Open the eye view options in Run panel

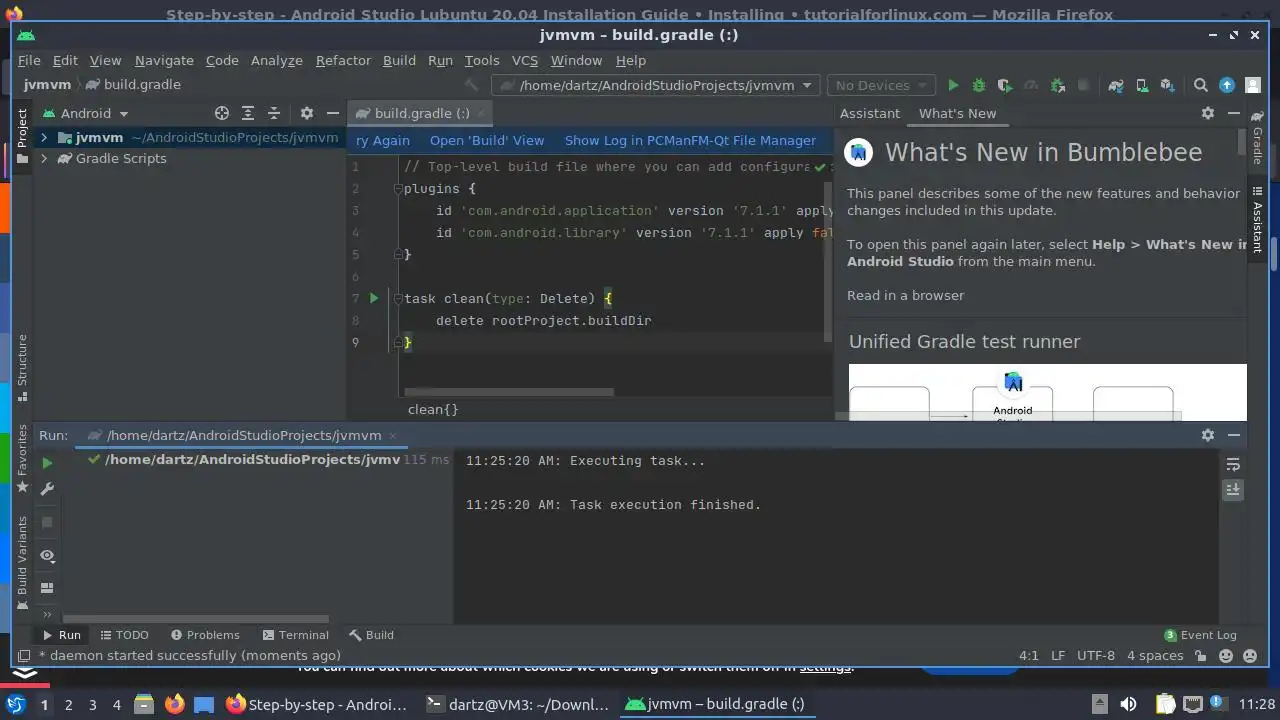click(47, 555)
